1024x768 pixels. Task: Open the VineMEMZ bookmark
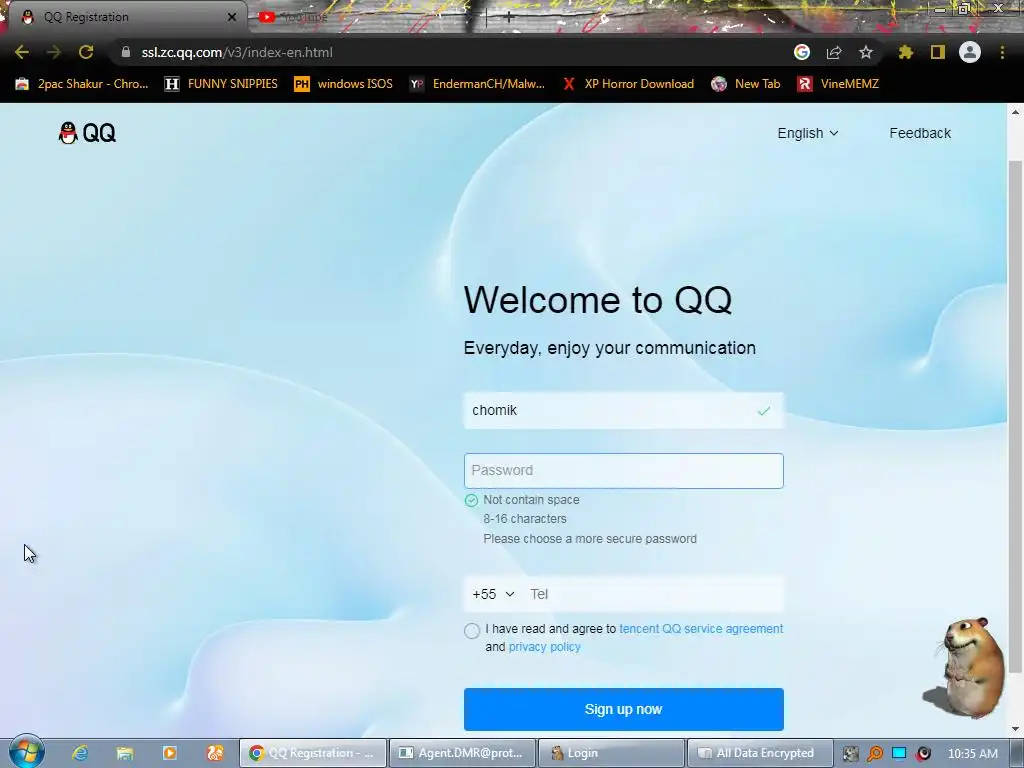pos(838,84)
